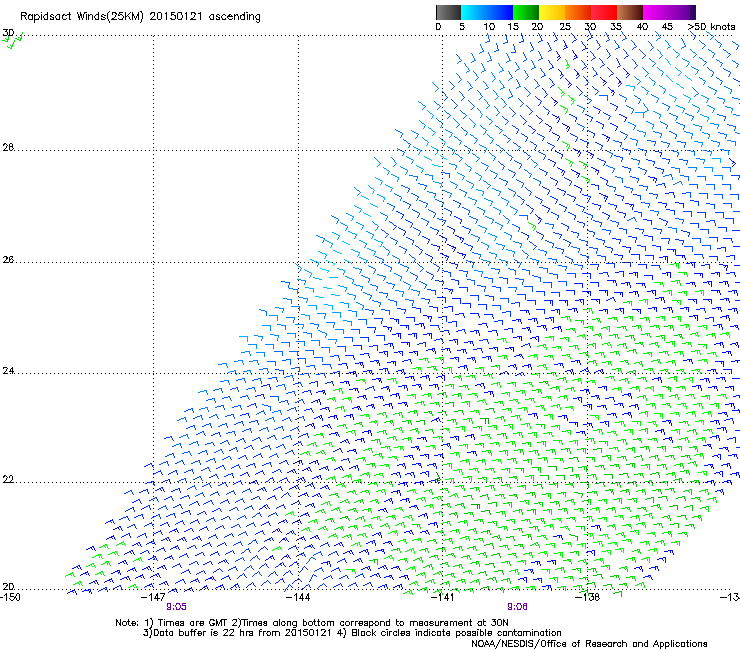Select the green 15-20 knots legend swatch

tap(526, 12)
